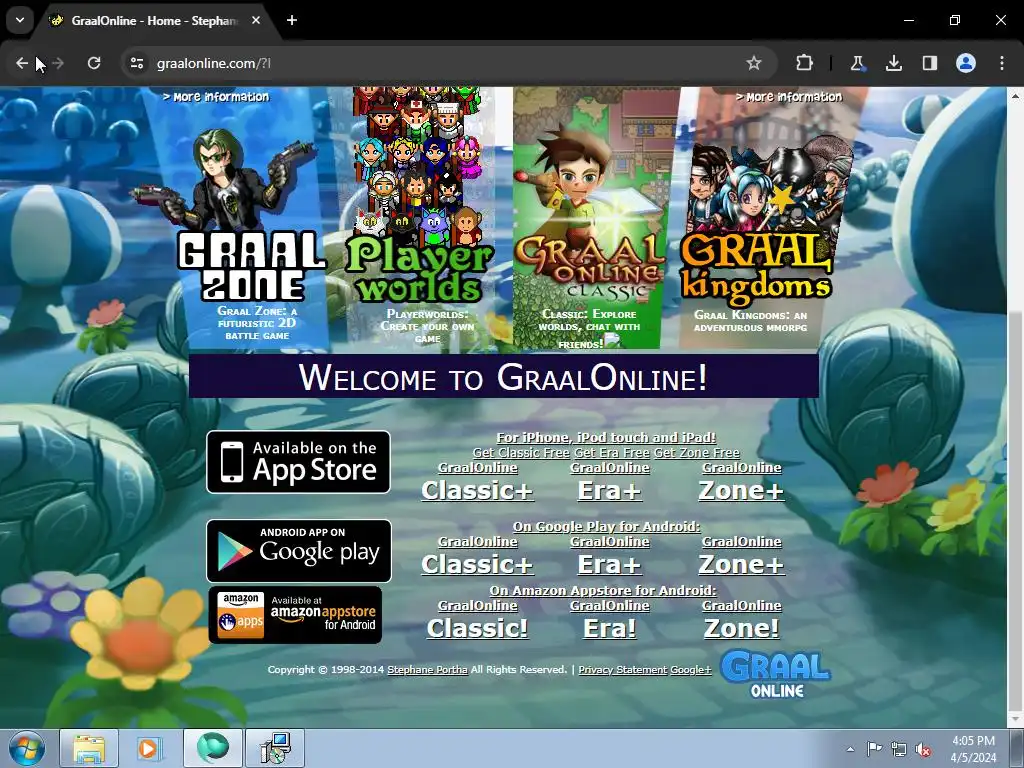Click the Action Center flag icon
The height and width of the screenshot is (768, 1024).
pos(874,749)
